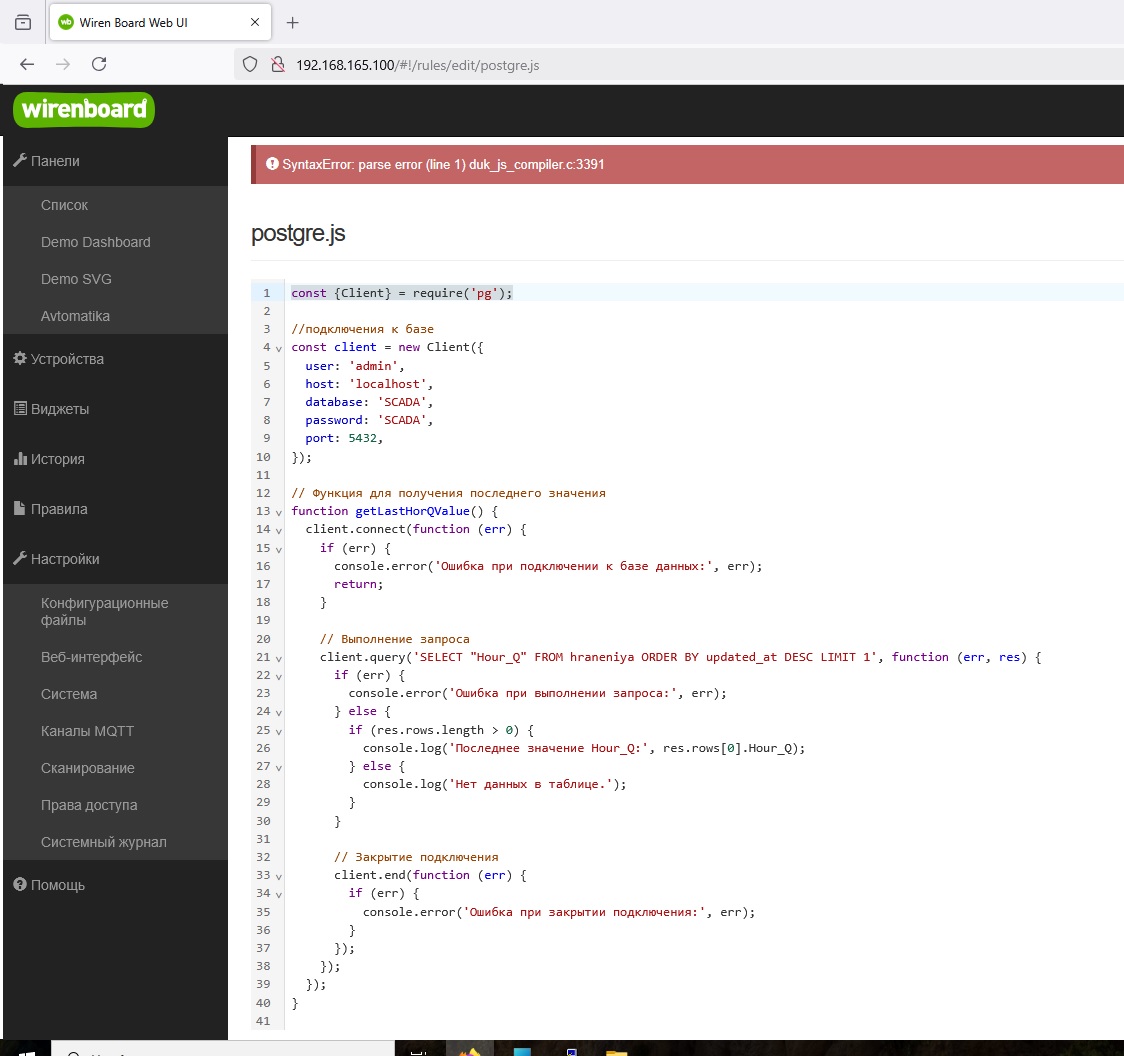Screen dimensions: 1124x1056
Task: Click the function getLastHorQValue() line
Action: [x=394, y=511]
